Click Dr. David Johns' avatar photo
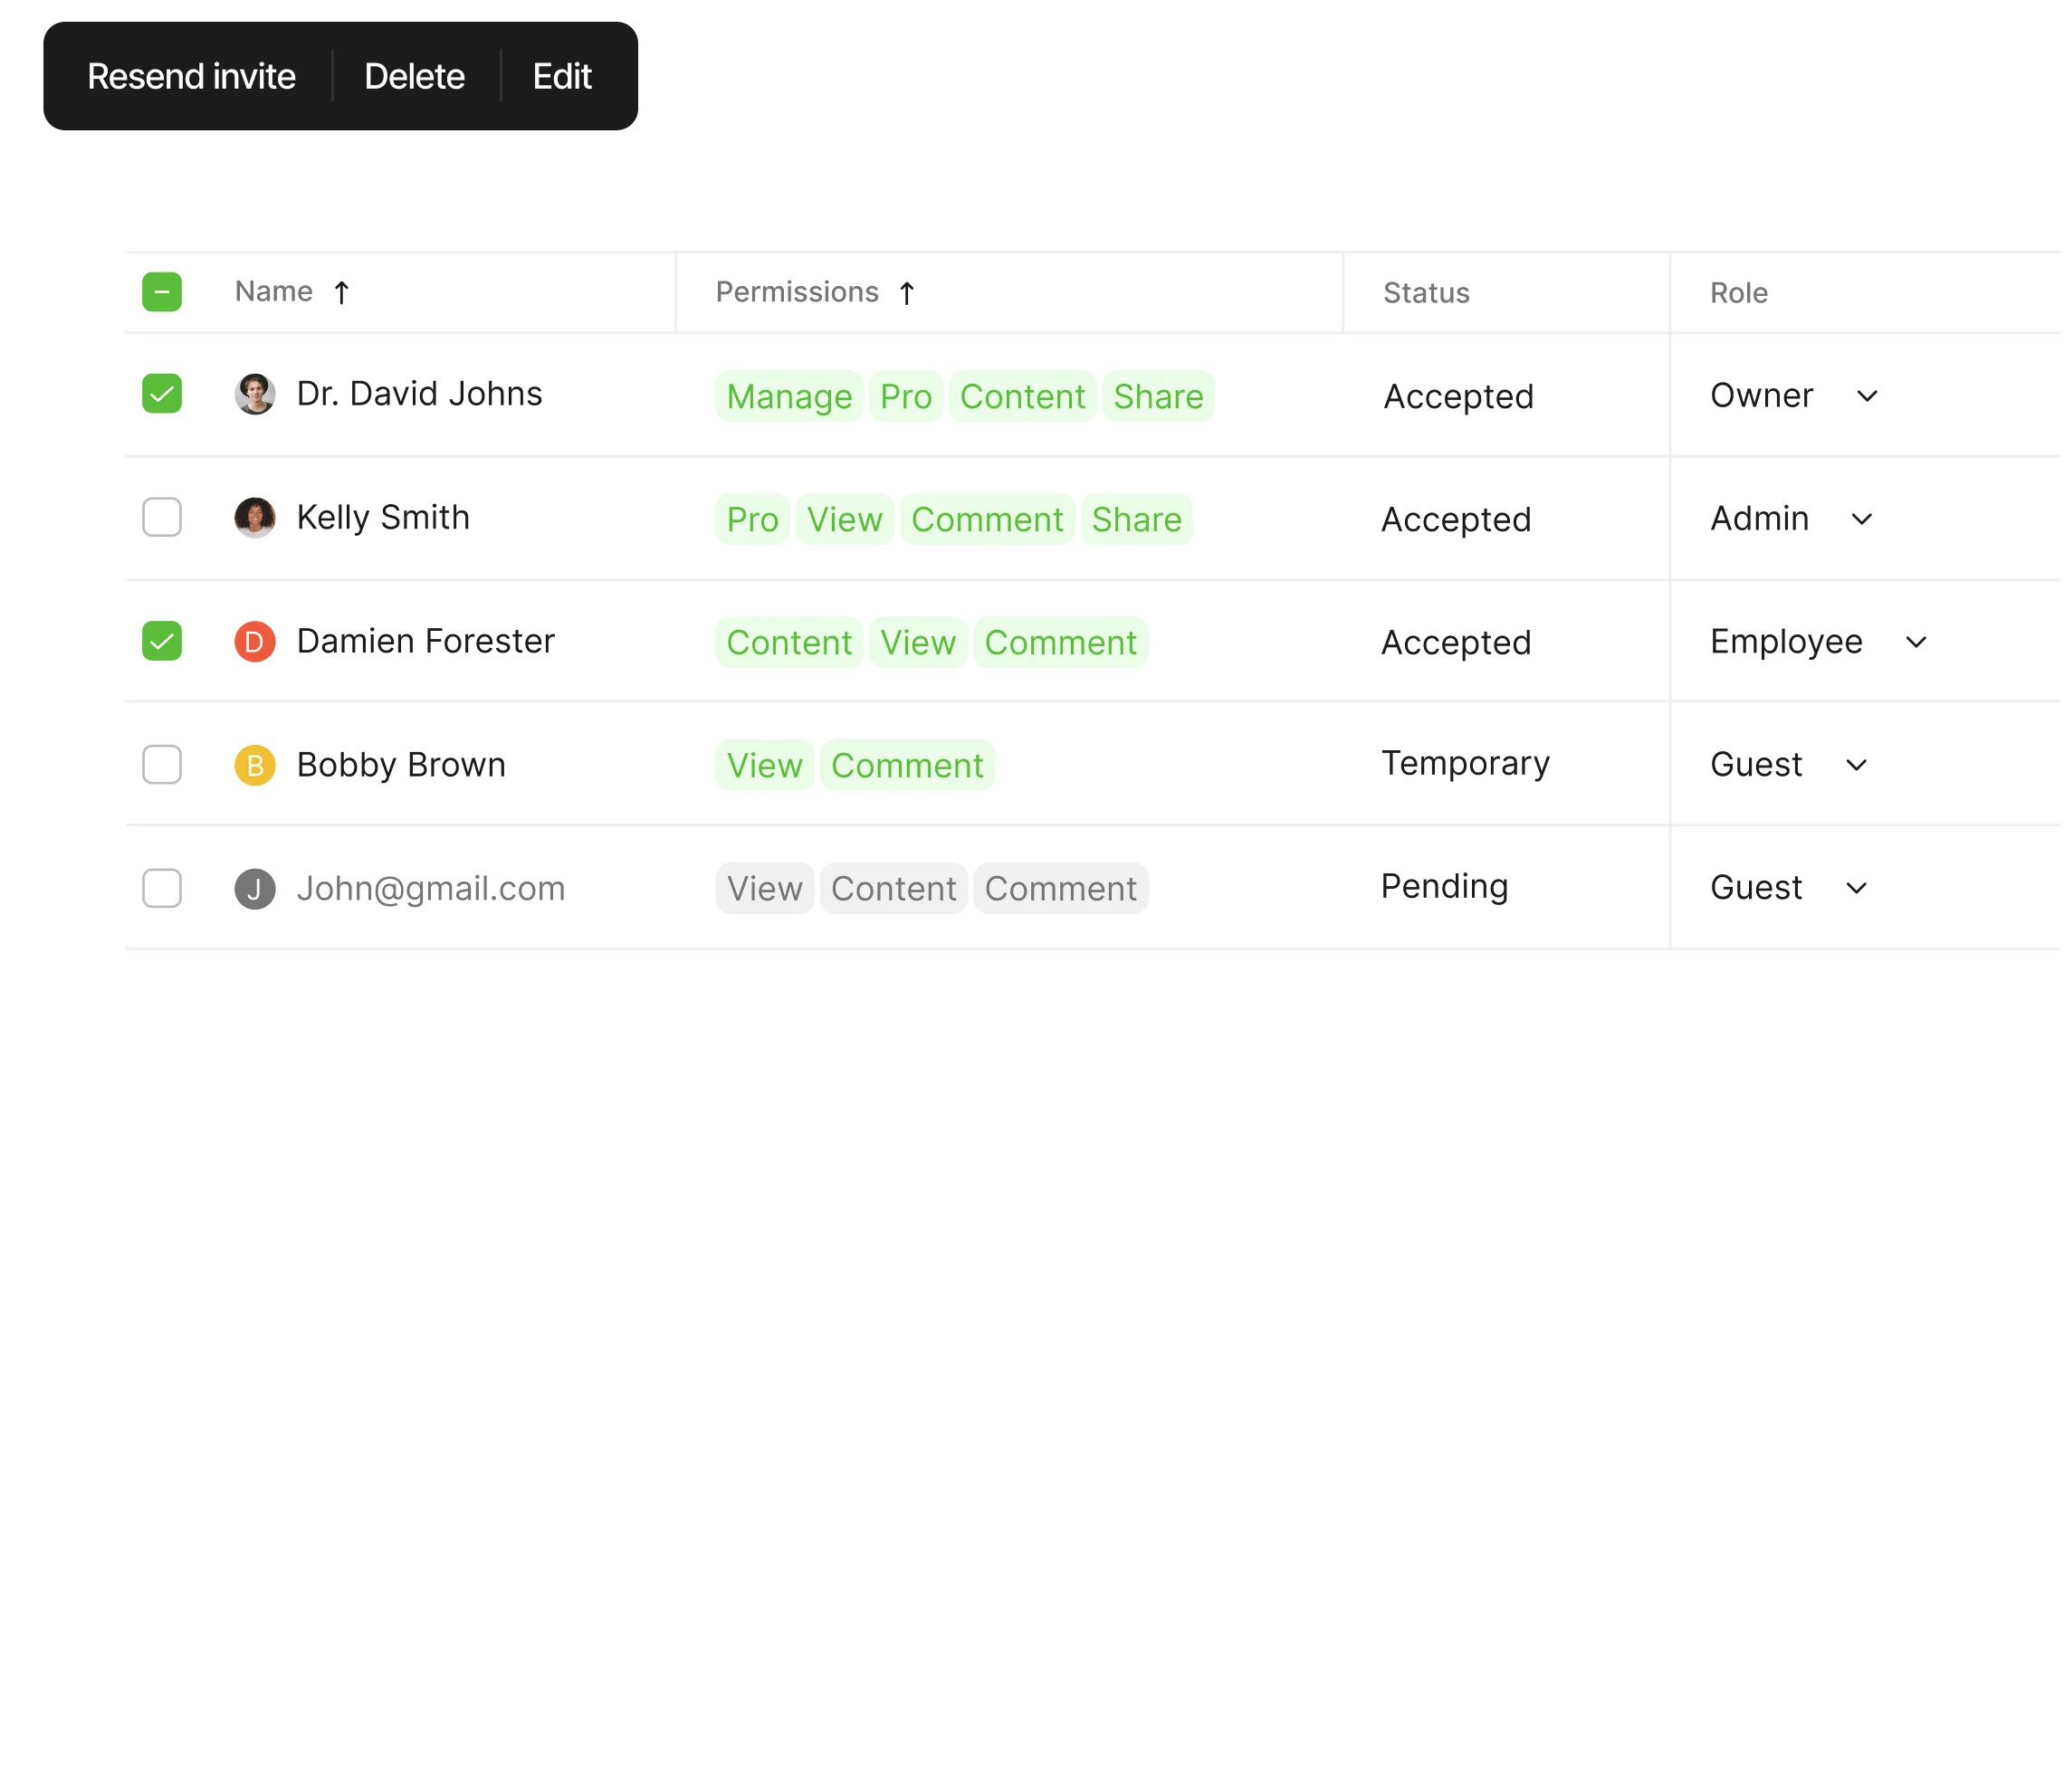 (255, 395)
